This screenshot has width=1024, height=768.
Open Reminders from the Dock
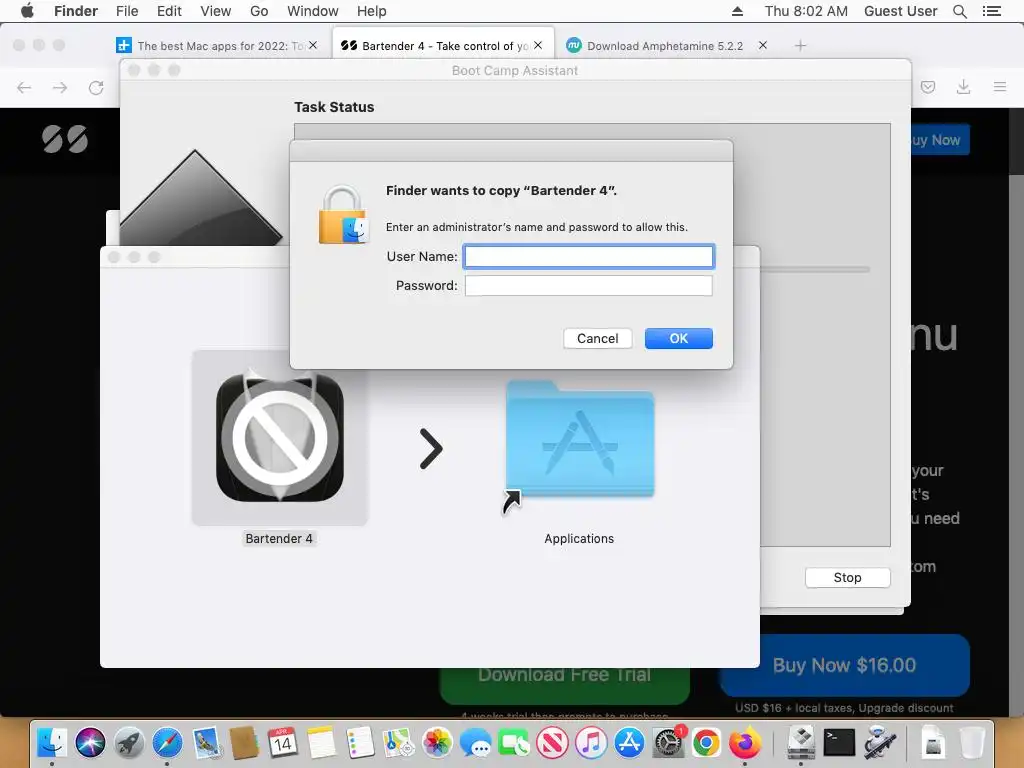[360, 743]
